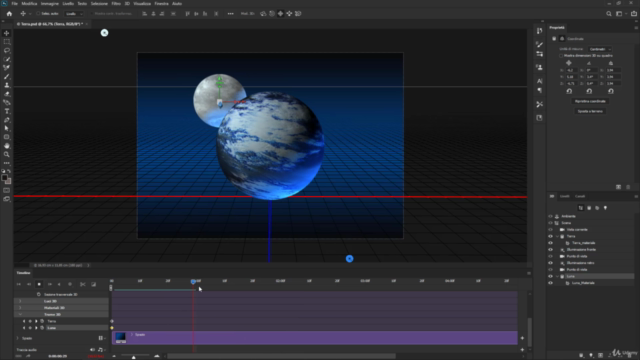Screen dimensions: 640x360
Task: Filter 3D panel by lights
Action: point(605,208)
